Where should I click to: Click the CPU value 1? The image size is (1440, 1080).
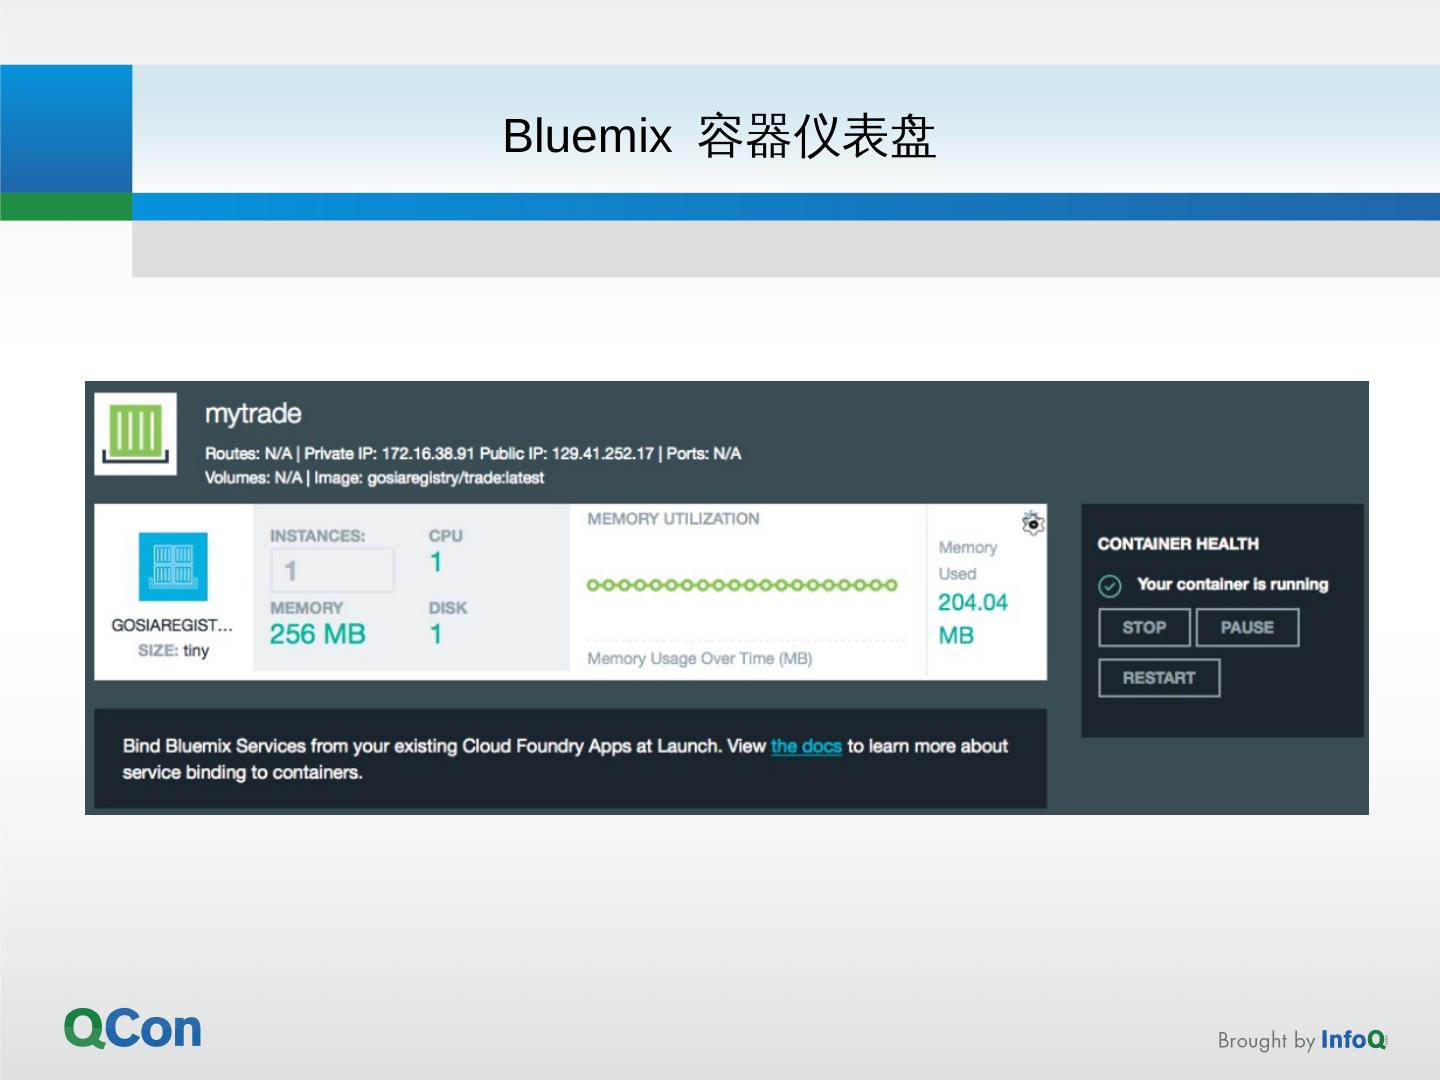pos(436,562)
